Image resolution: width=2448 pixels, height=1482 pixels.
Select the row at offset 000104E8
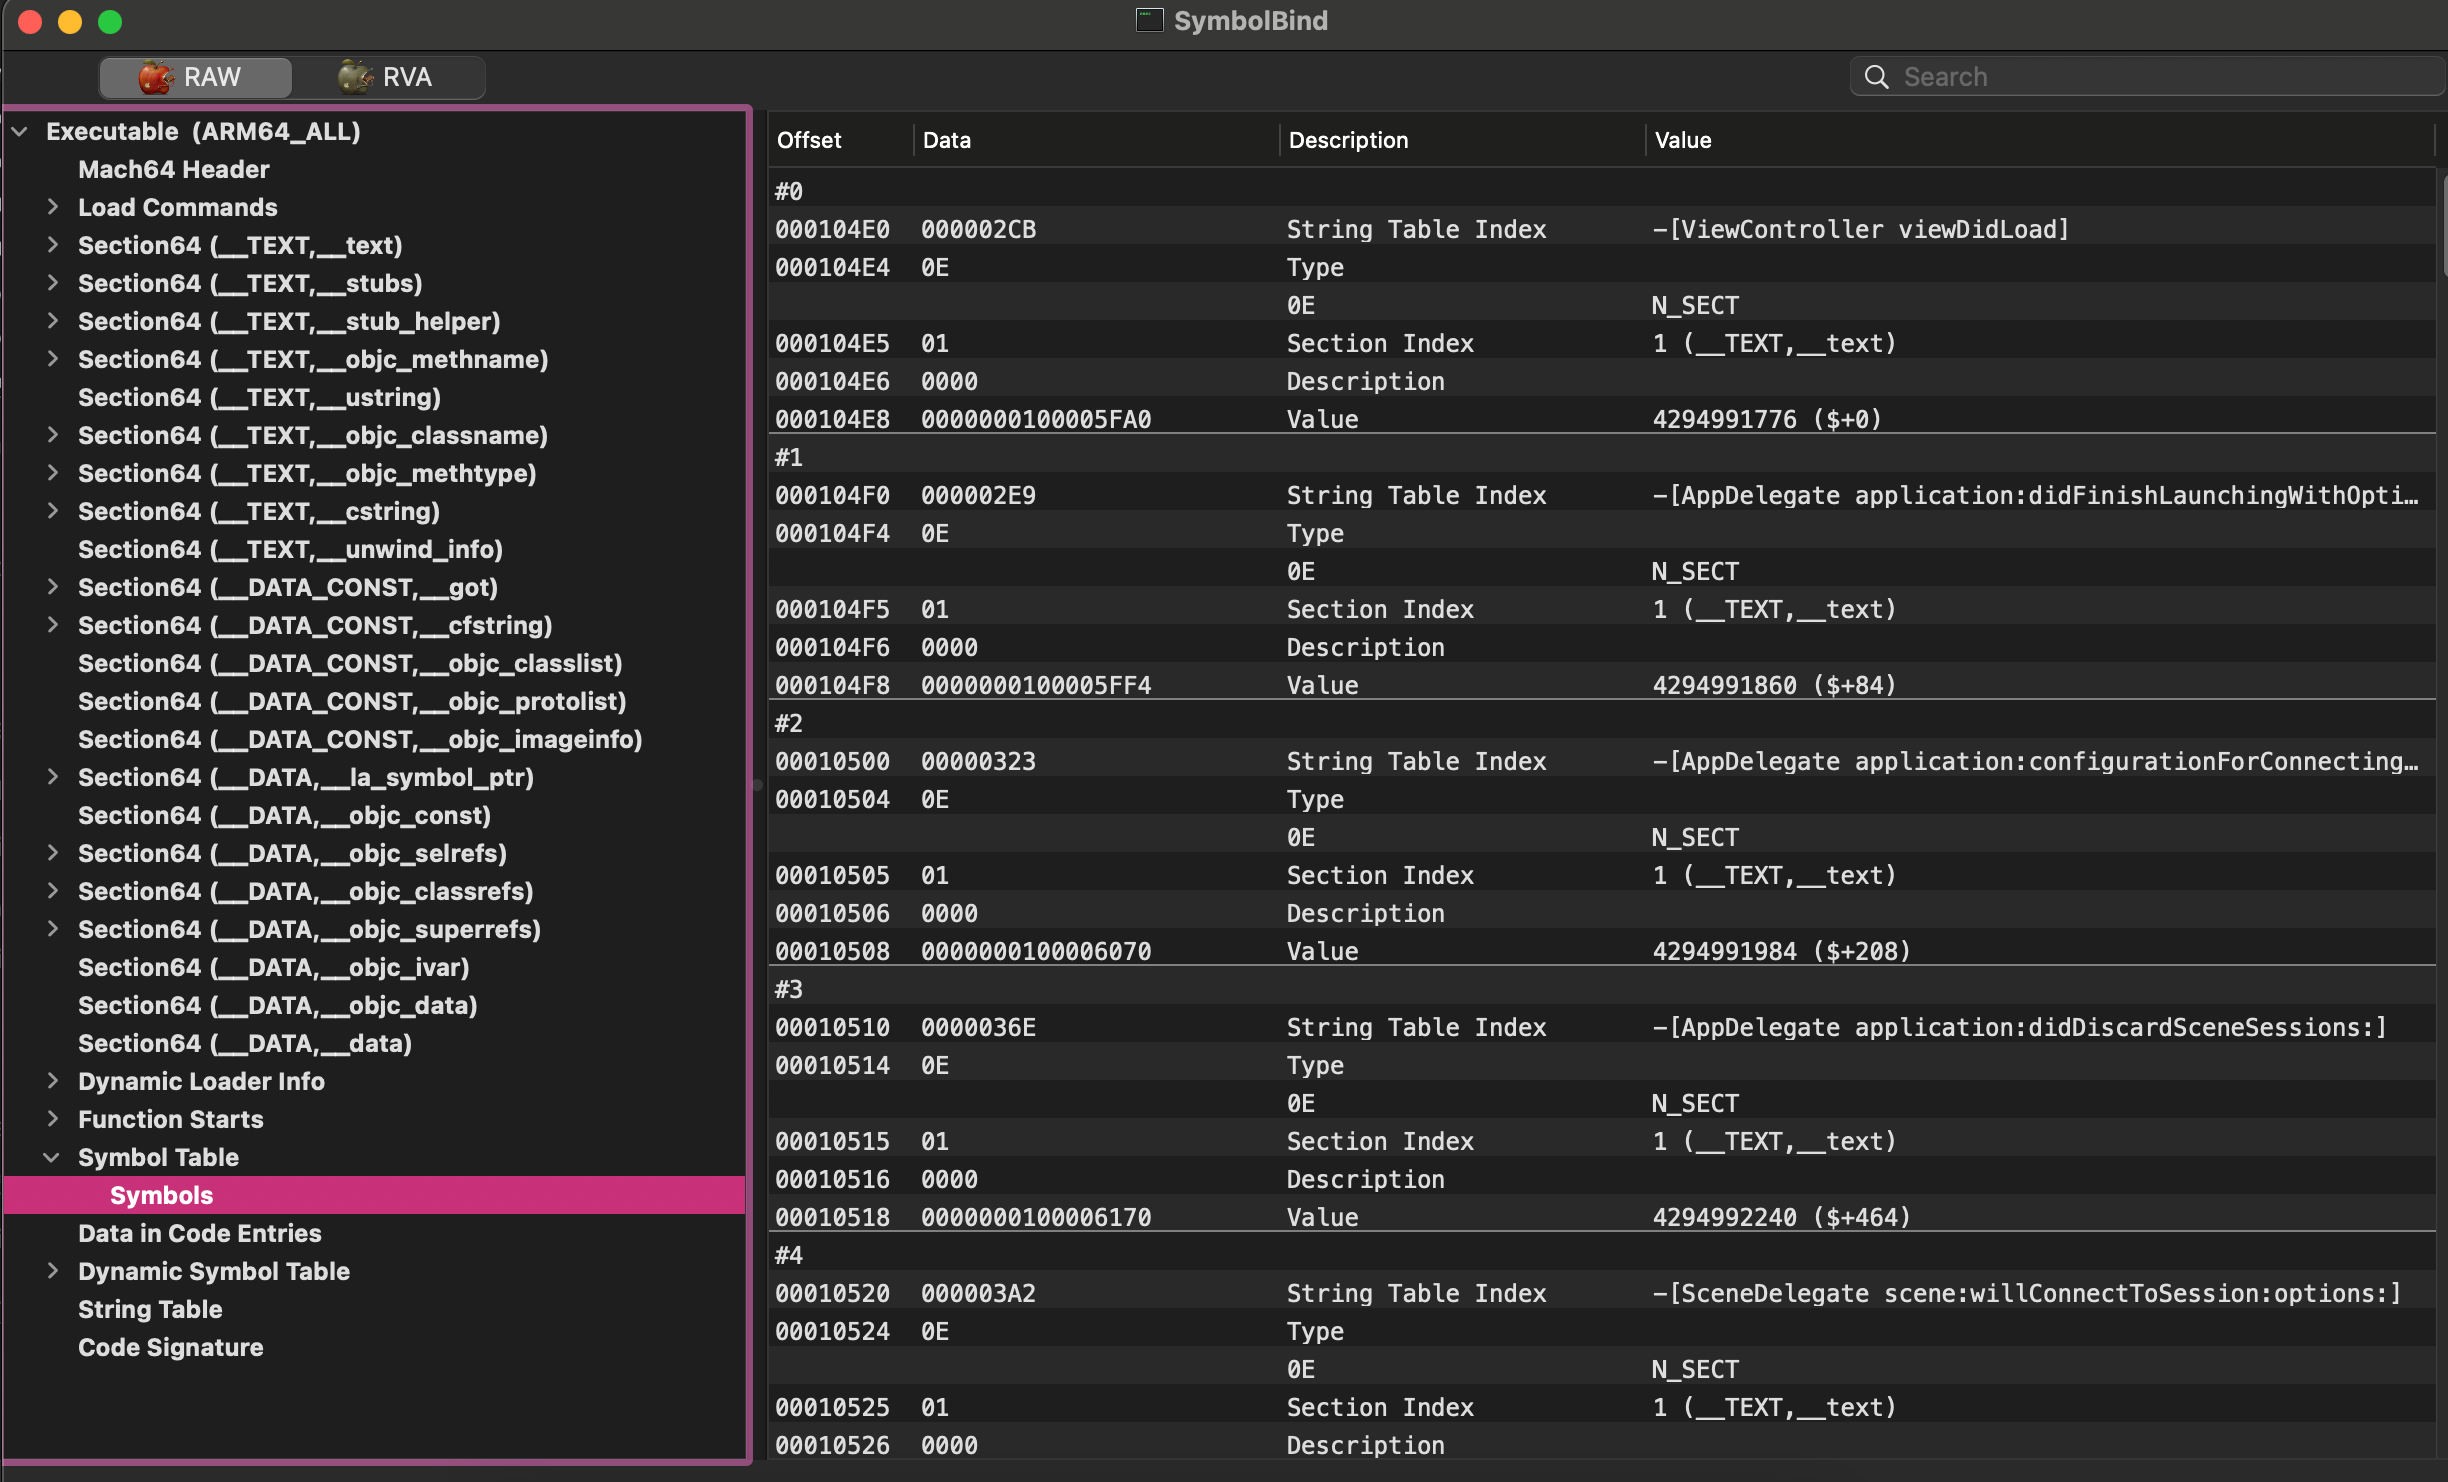click(x=1602, y=419)
